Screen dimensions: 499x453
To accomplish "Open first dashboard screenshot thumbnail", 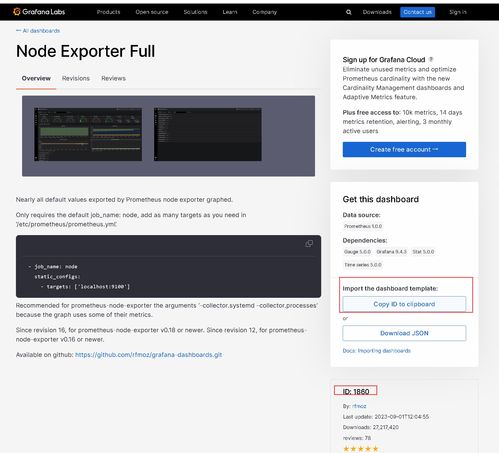I will click(x=88, y=134).
